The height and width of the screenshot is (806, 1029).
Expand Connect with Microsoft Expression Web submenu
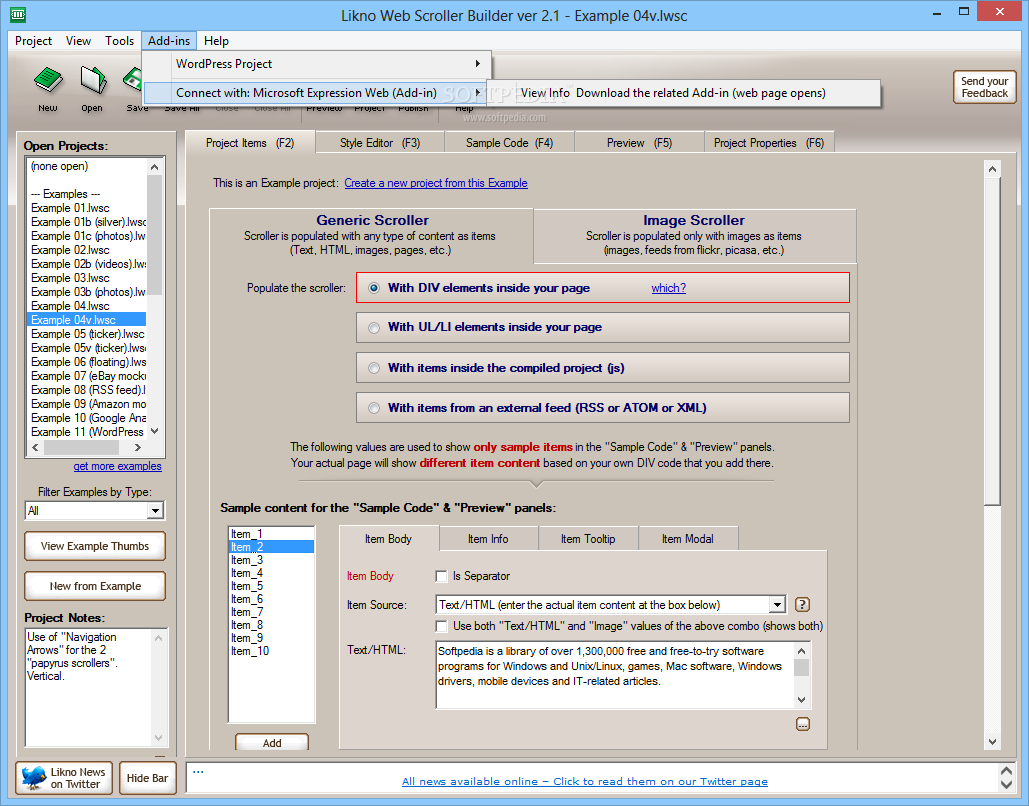click(x=315, y=93)
